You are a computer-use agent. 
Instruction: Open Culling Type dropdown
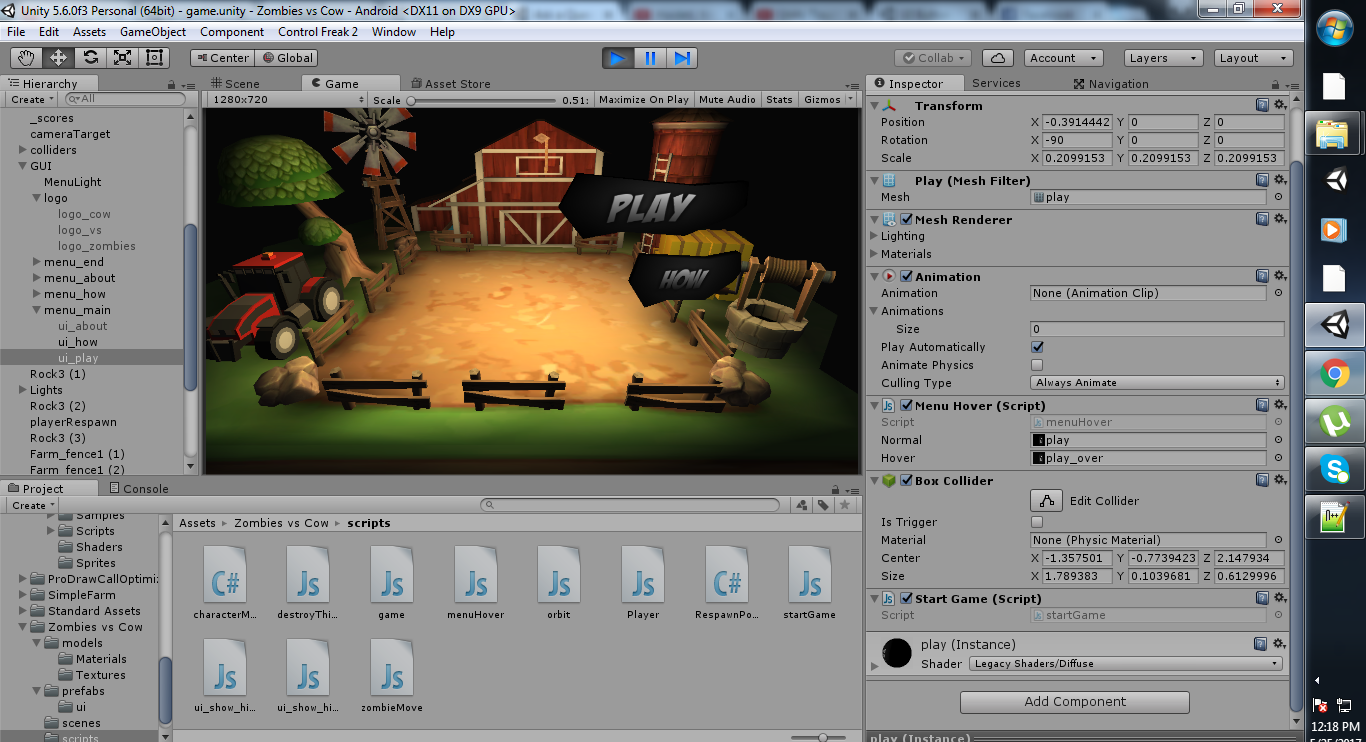[1157, 383]
